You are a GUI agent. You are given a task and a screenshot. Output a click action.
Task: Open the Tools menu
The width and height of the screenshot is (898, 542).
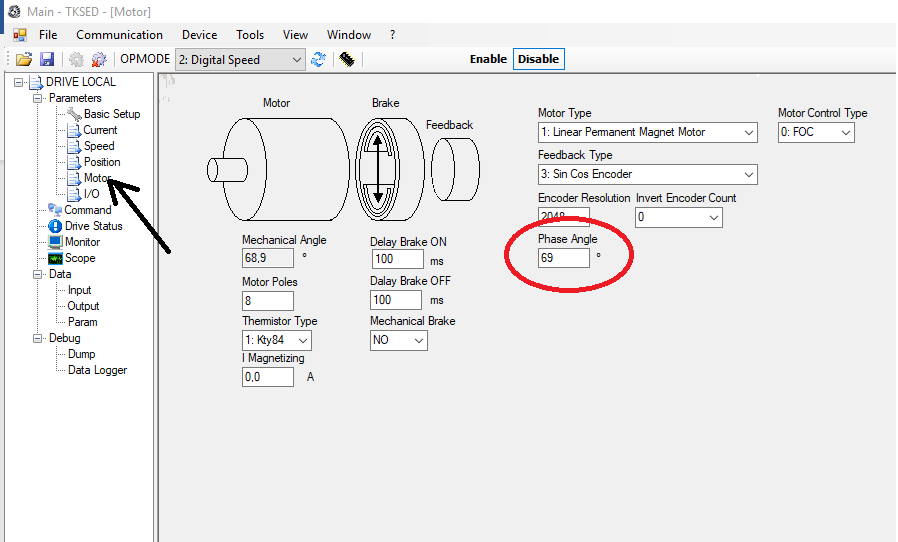pyautogui.click(x=250, y=35)
